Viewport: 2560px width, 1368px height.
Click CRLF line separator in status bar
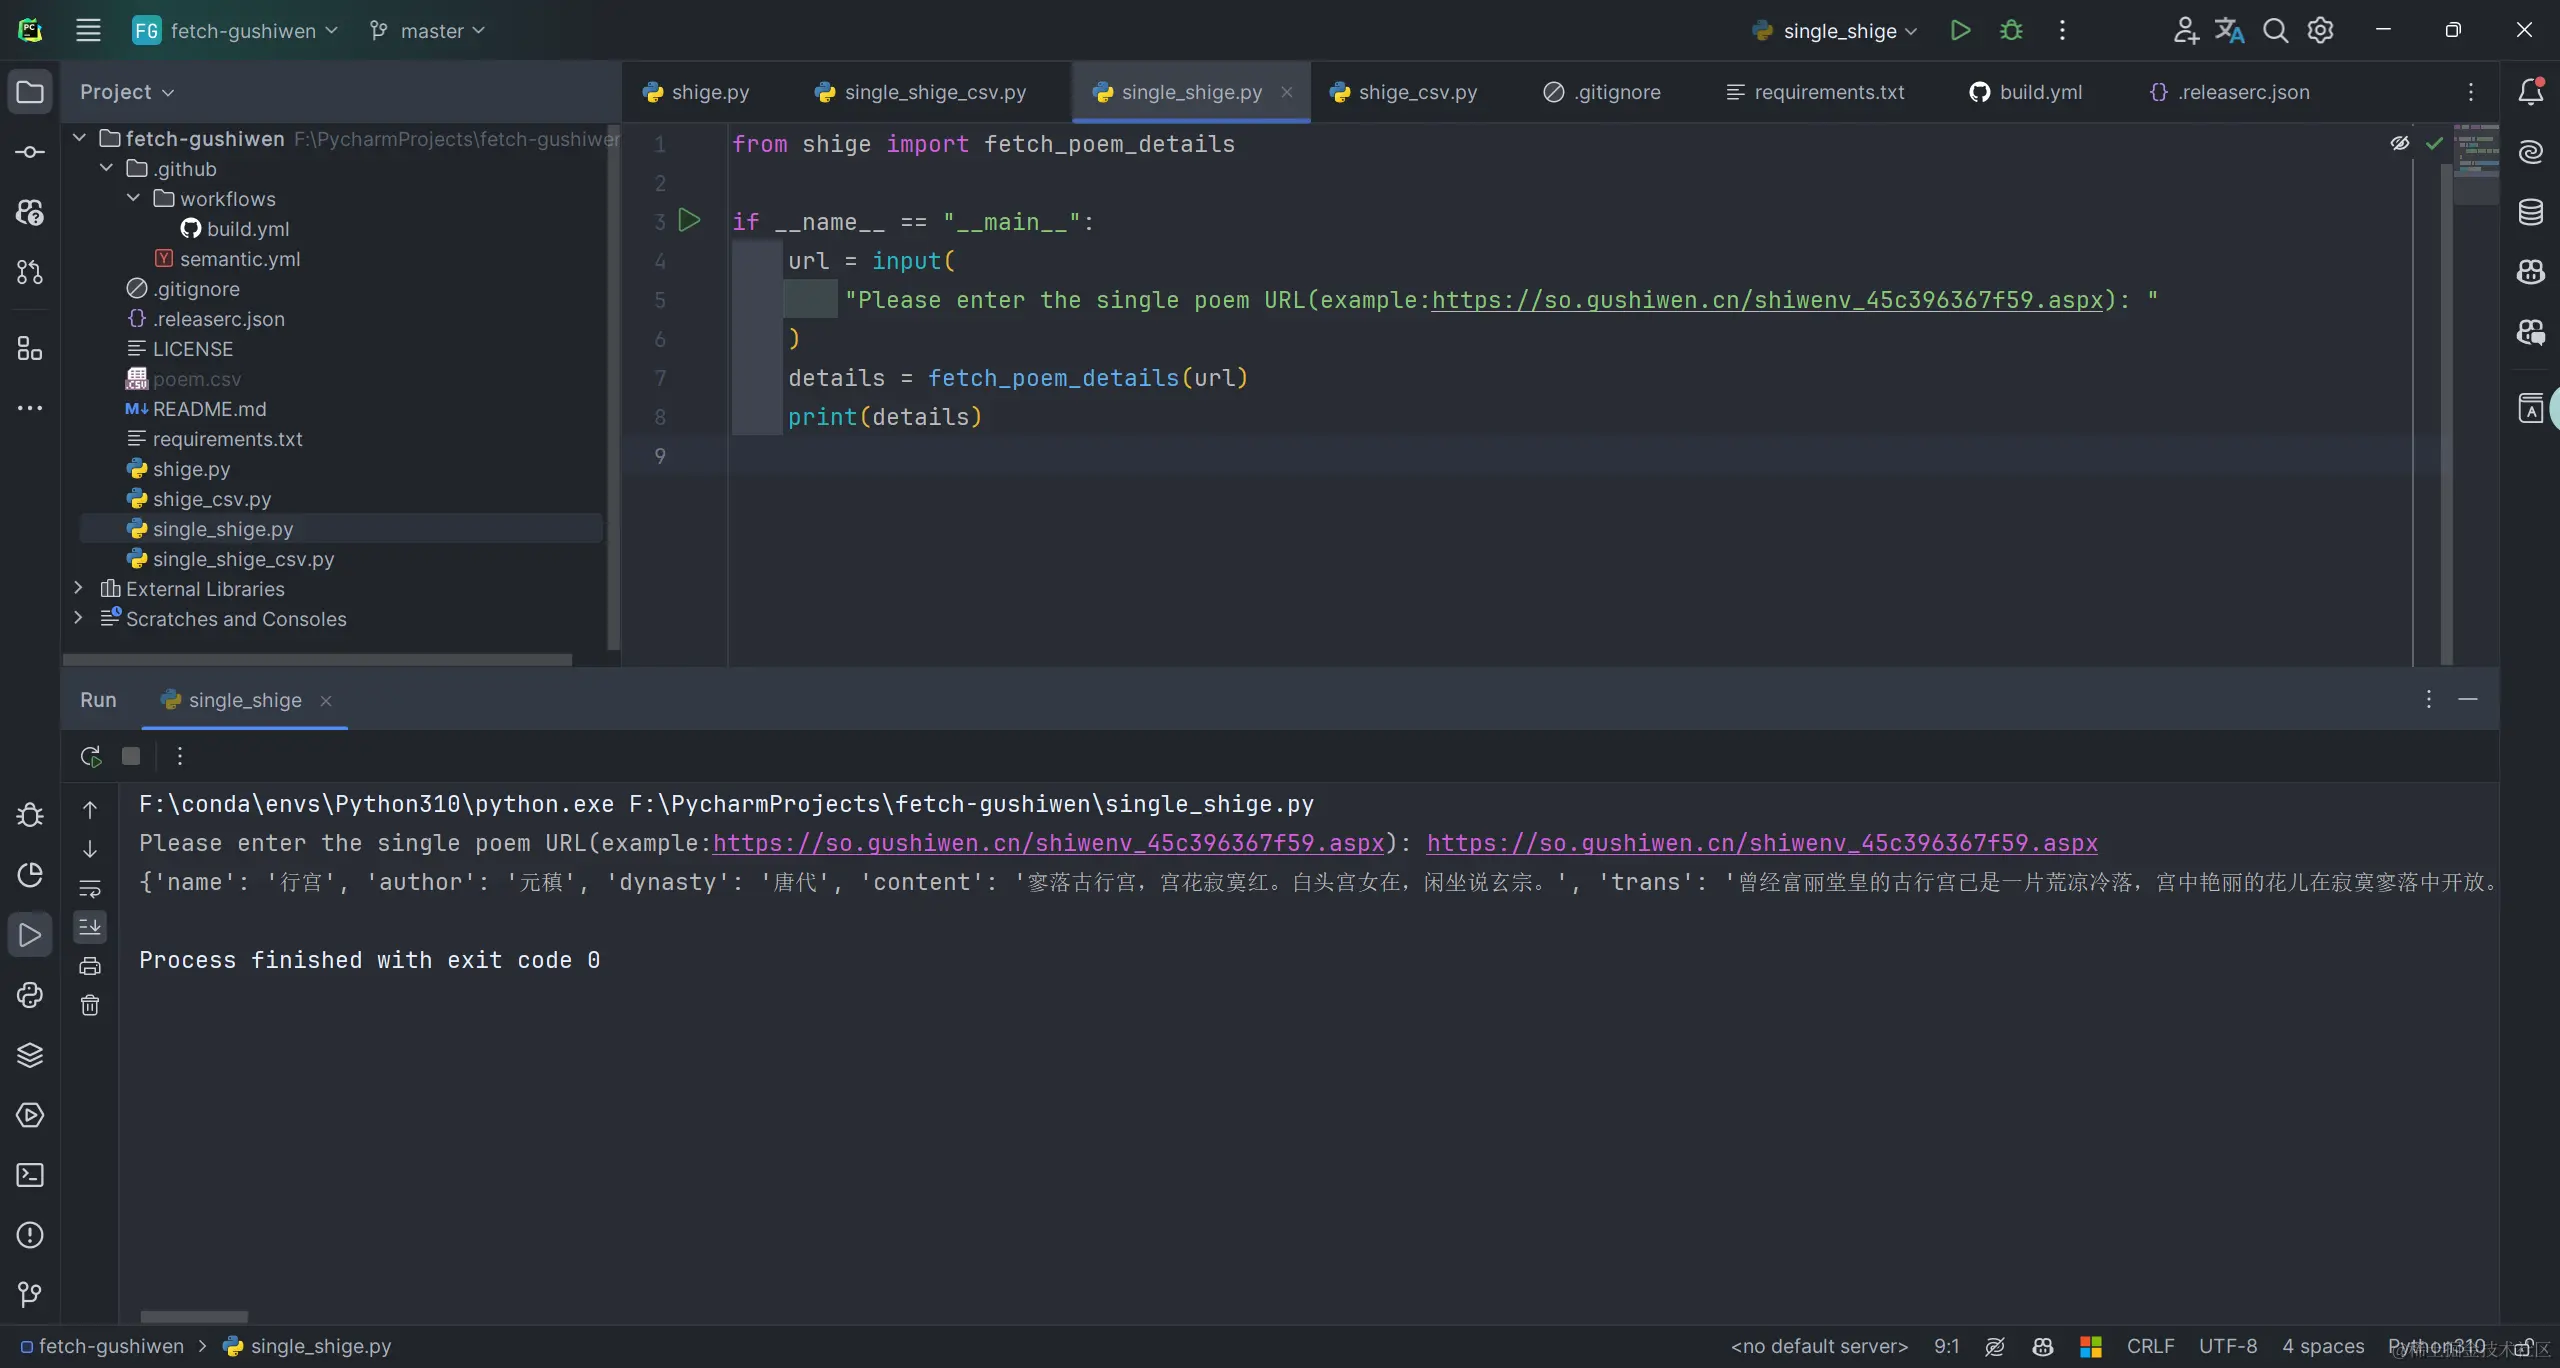click(x=2149, y=1346)
